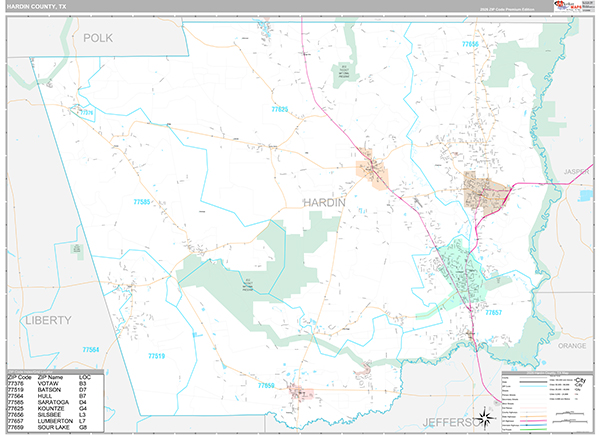Select the JEFFERSON county label
Viewport: 600px width, 435px height.
(451, 423)
